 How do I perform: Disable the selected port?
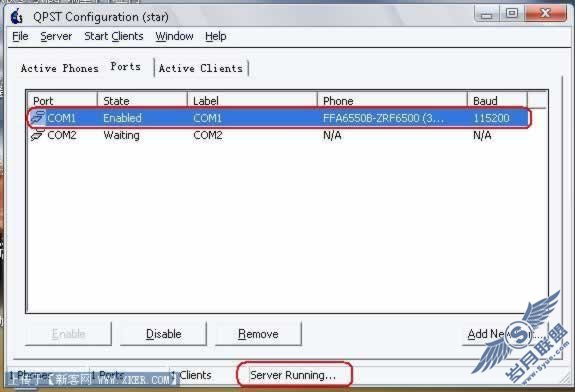coord(163,334)
